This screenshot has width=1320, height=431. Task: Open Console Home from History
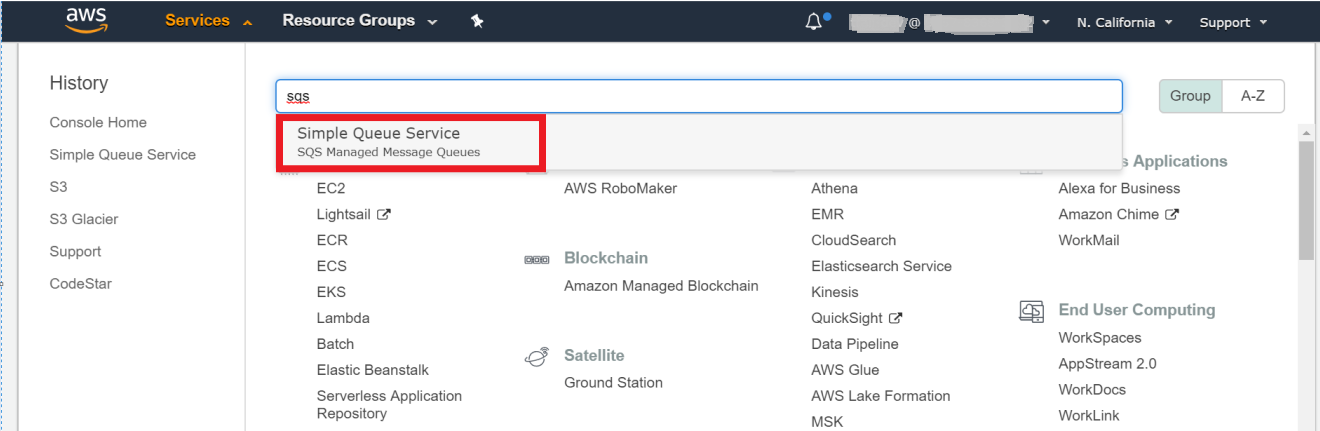(98, 122)
